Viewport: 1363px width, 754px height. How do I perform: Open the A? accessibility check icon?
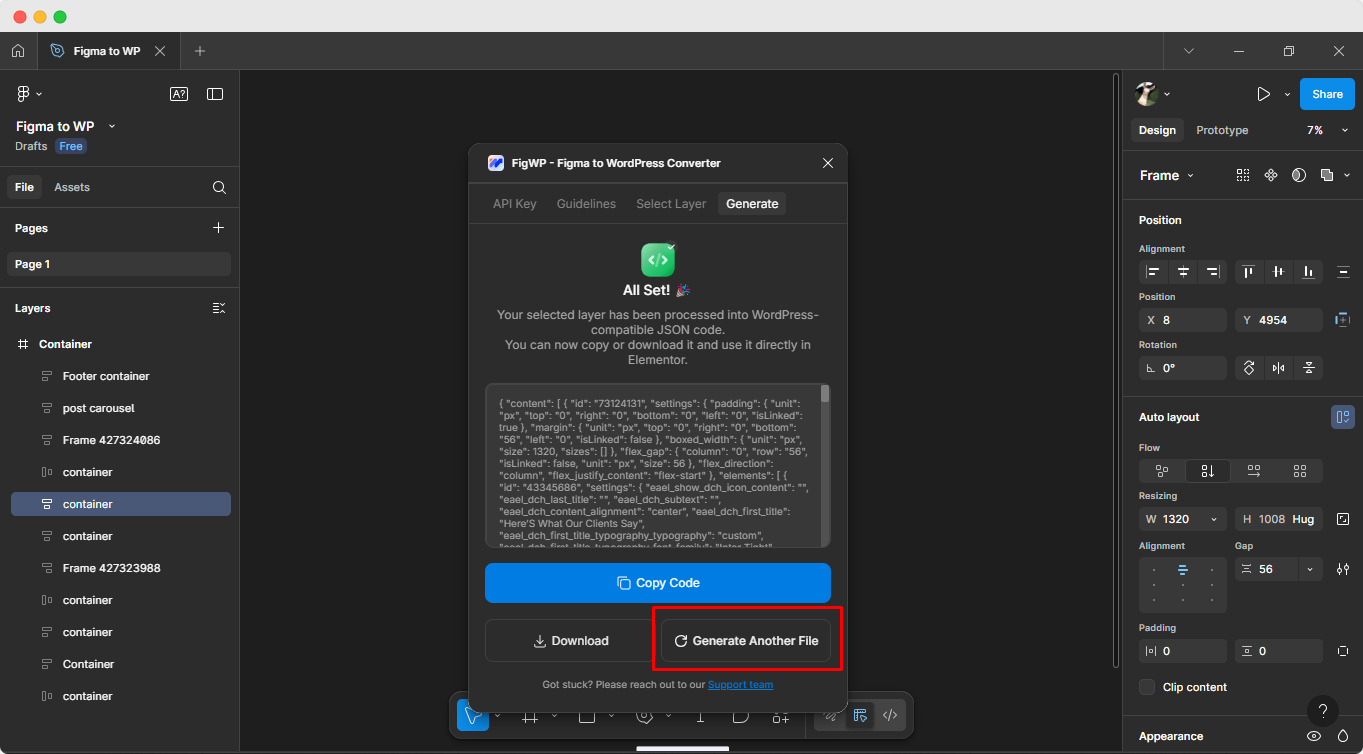click(179, 94)
